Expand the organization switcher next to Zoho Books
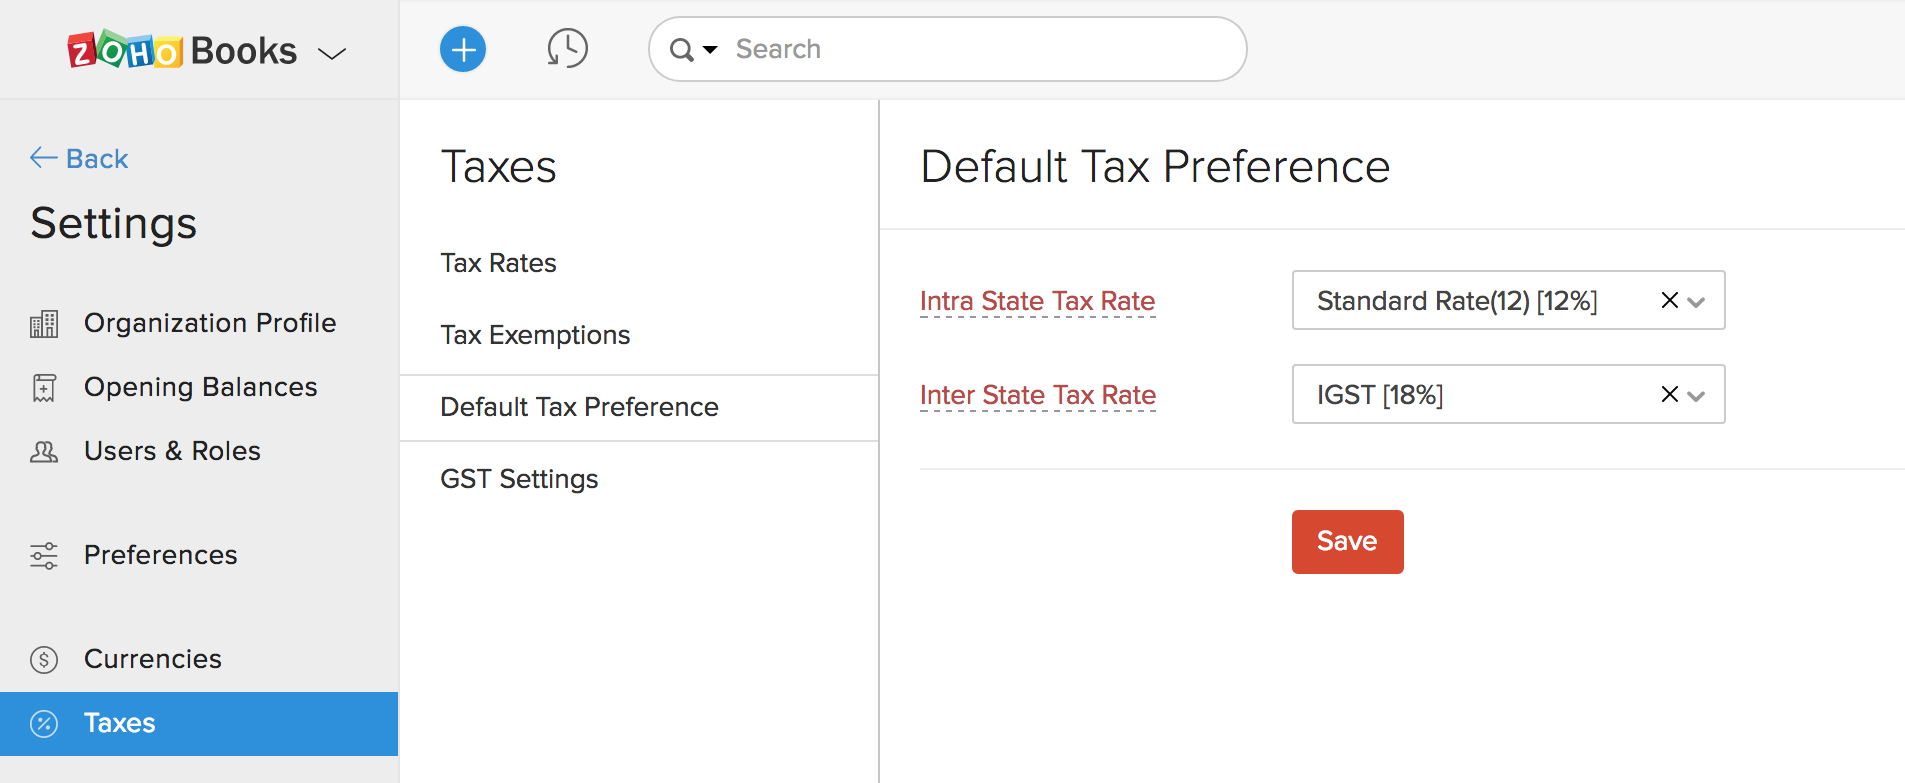1905x783 pixels. click(332, 52)
